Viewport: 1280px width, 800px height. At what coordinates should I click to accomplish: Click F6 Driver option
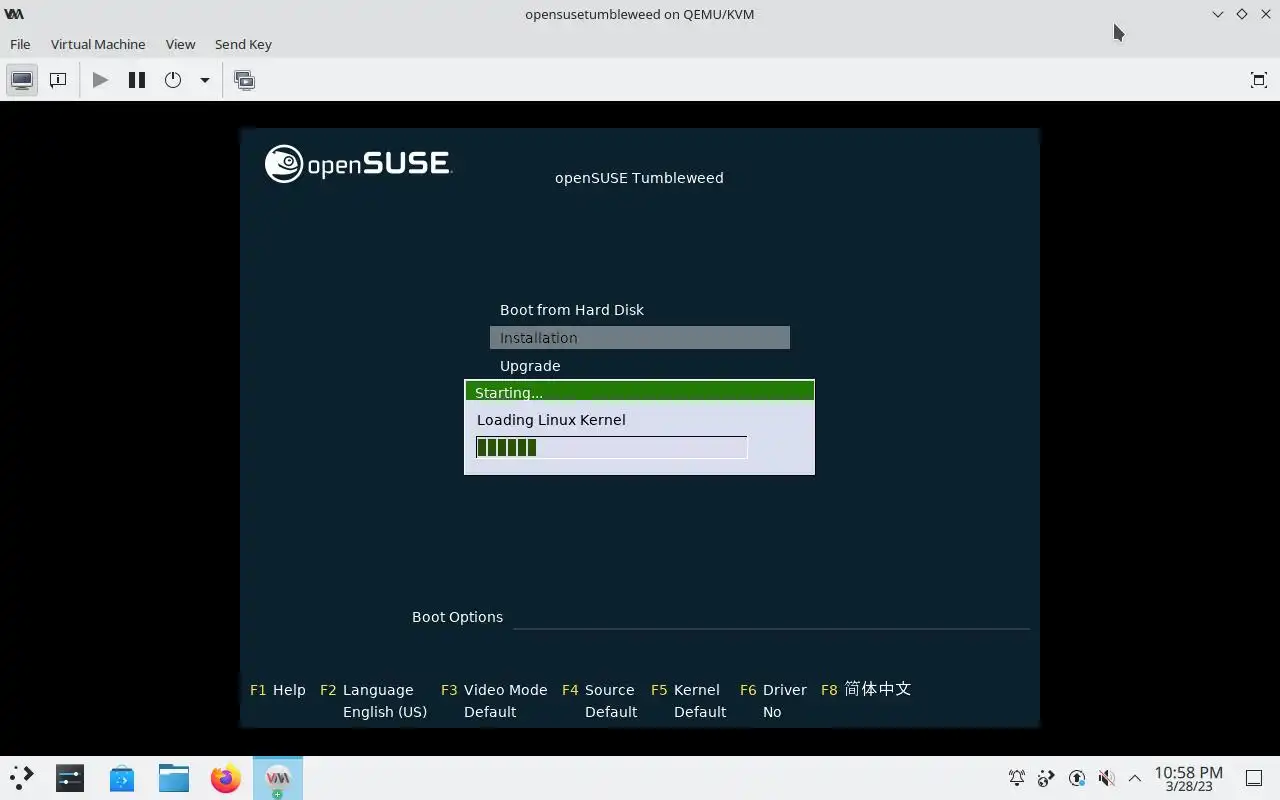[773, 690]
